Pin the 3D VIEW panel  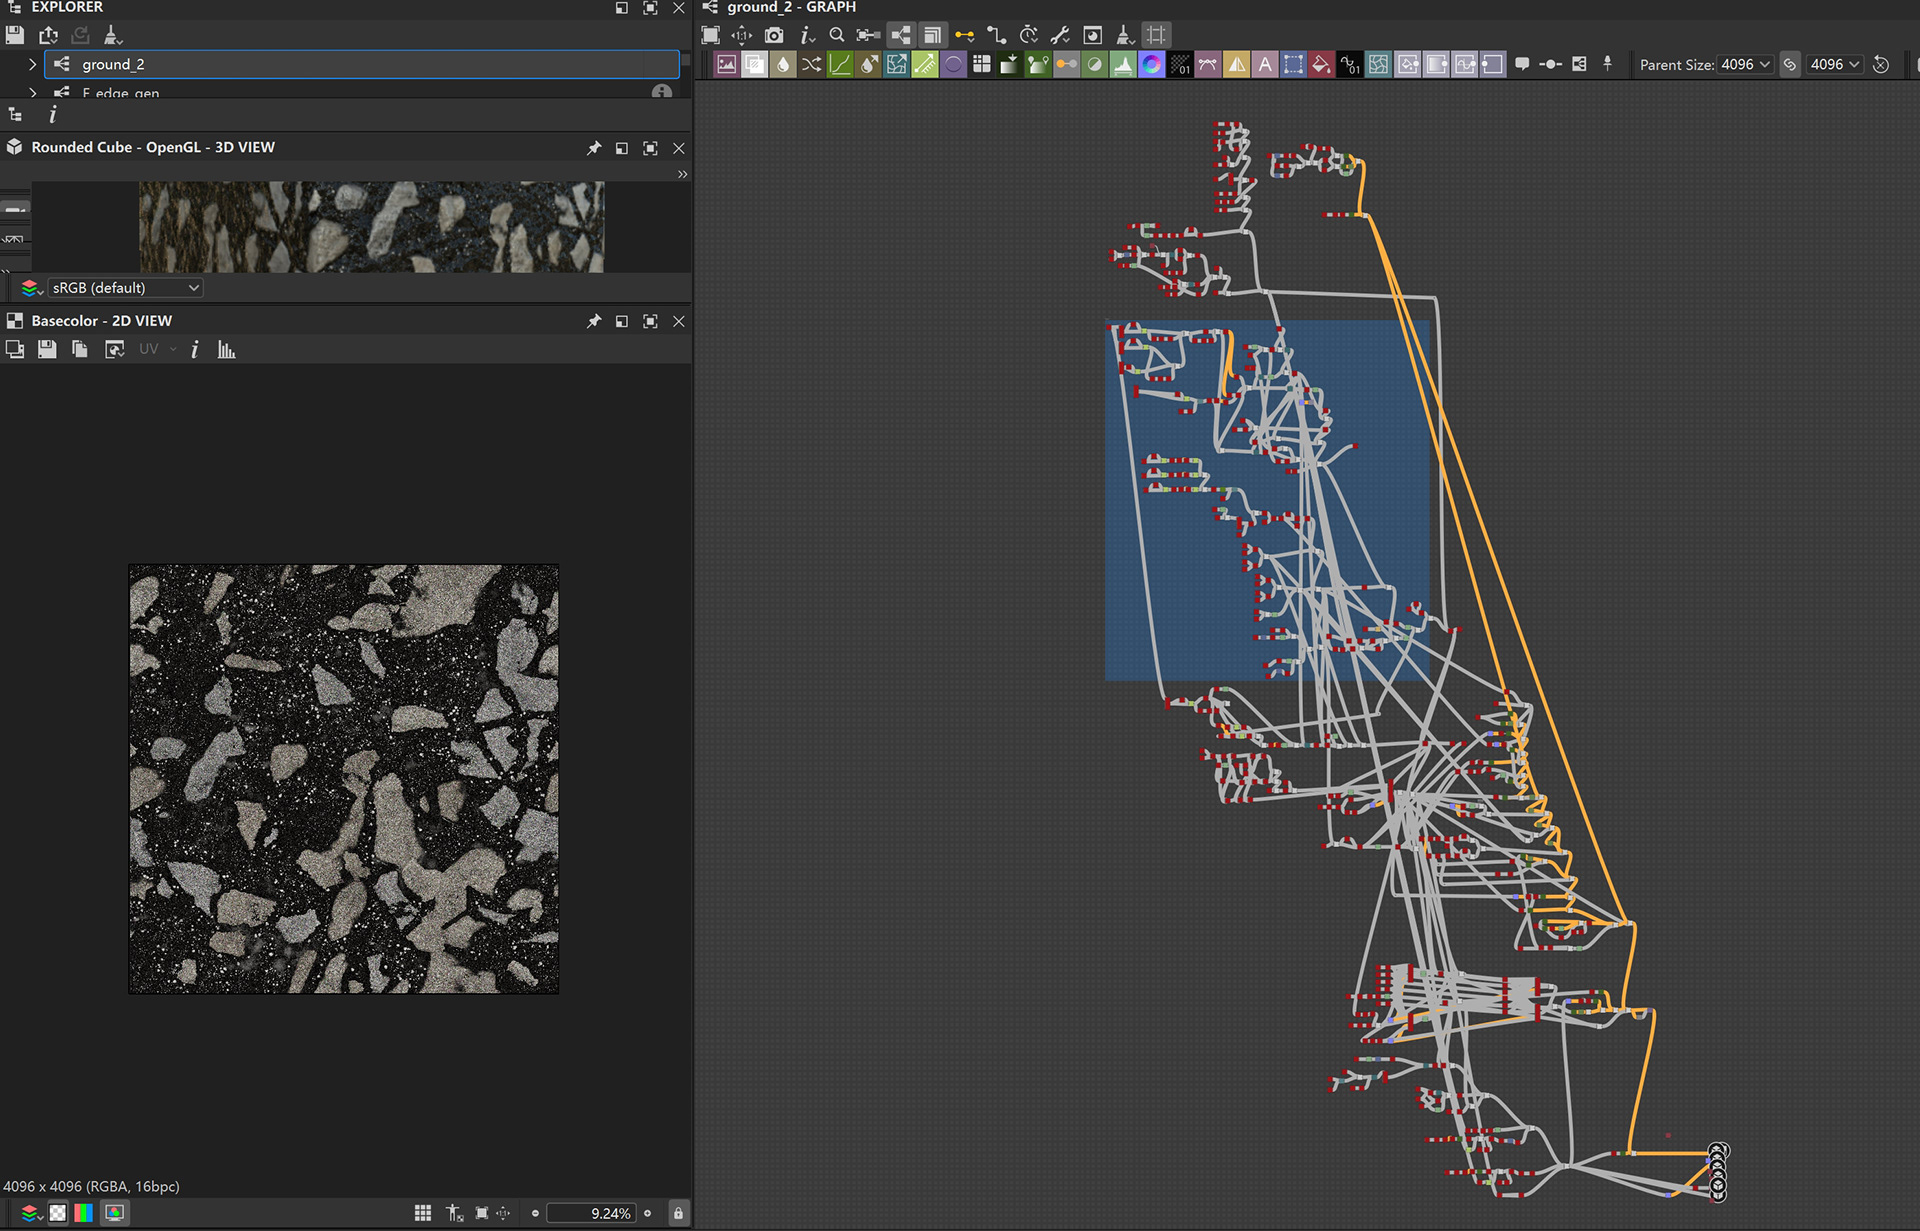(594, 148)
